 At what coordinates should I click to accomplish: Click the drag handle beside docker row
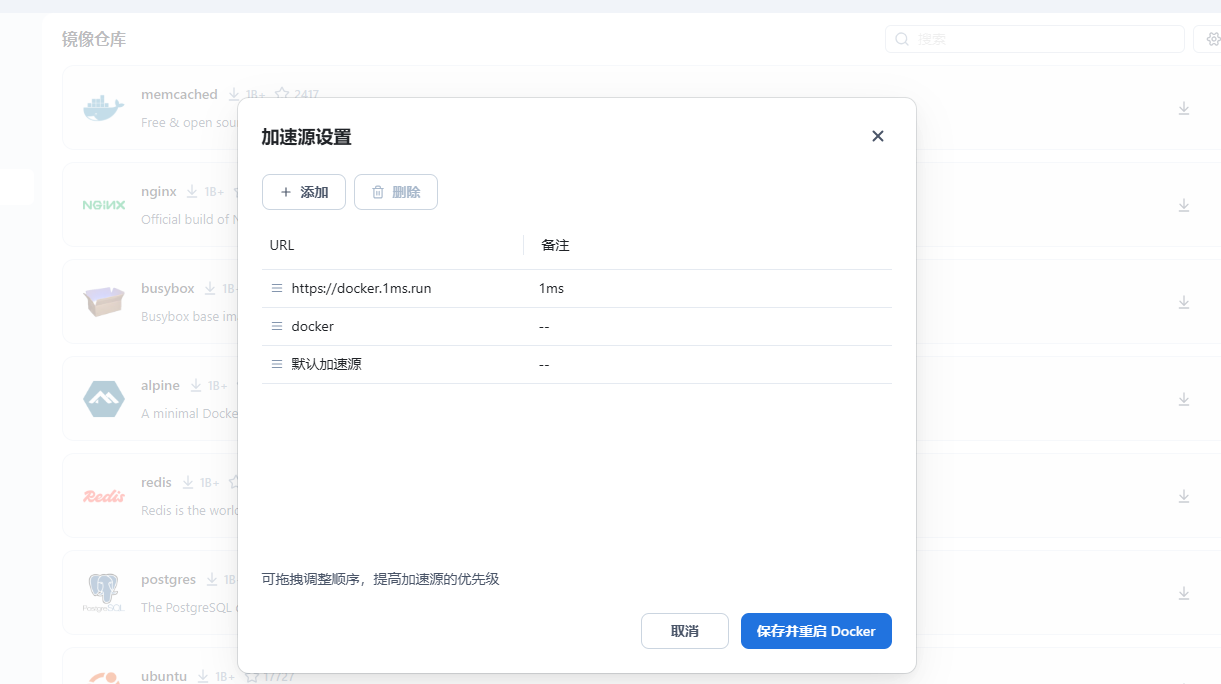pos(277,326)
